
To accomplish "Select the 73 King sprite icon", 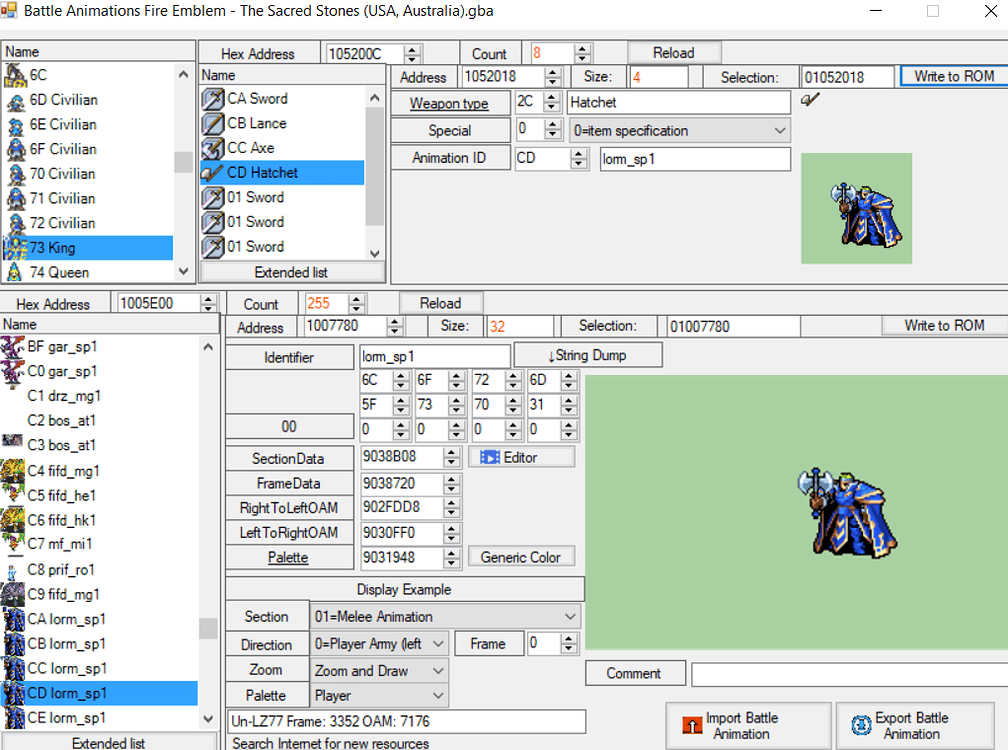I will coord(15,247).
